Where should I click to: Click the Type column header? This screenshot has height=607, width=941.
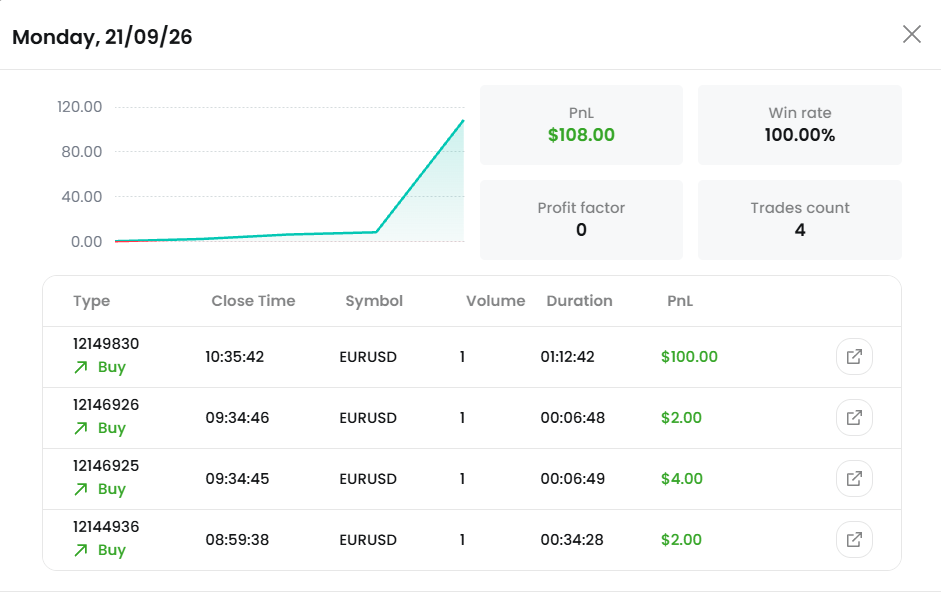[x=92, y=301]
